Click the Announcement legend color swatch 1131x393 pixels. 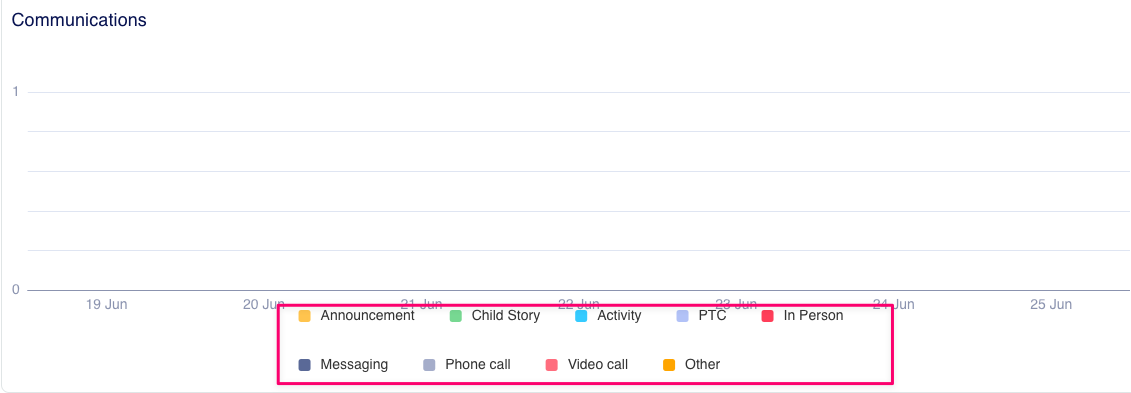(304, 316)
